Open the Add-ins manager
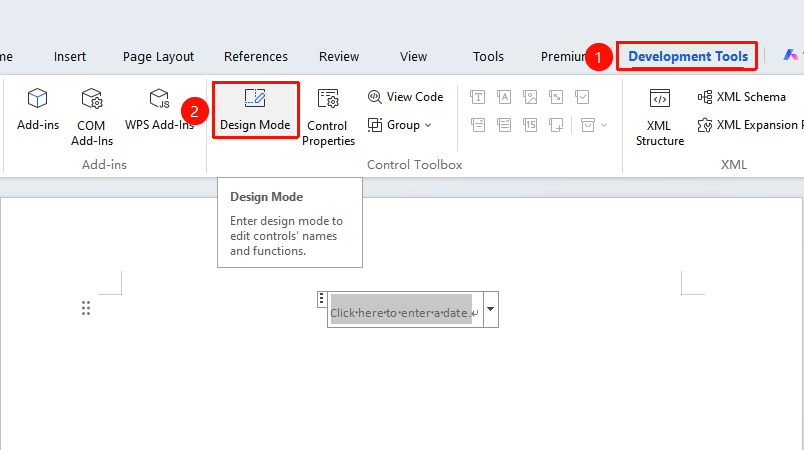This screenshot has height=450, width=804. point(37,109)
